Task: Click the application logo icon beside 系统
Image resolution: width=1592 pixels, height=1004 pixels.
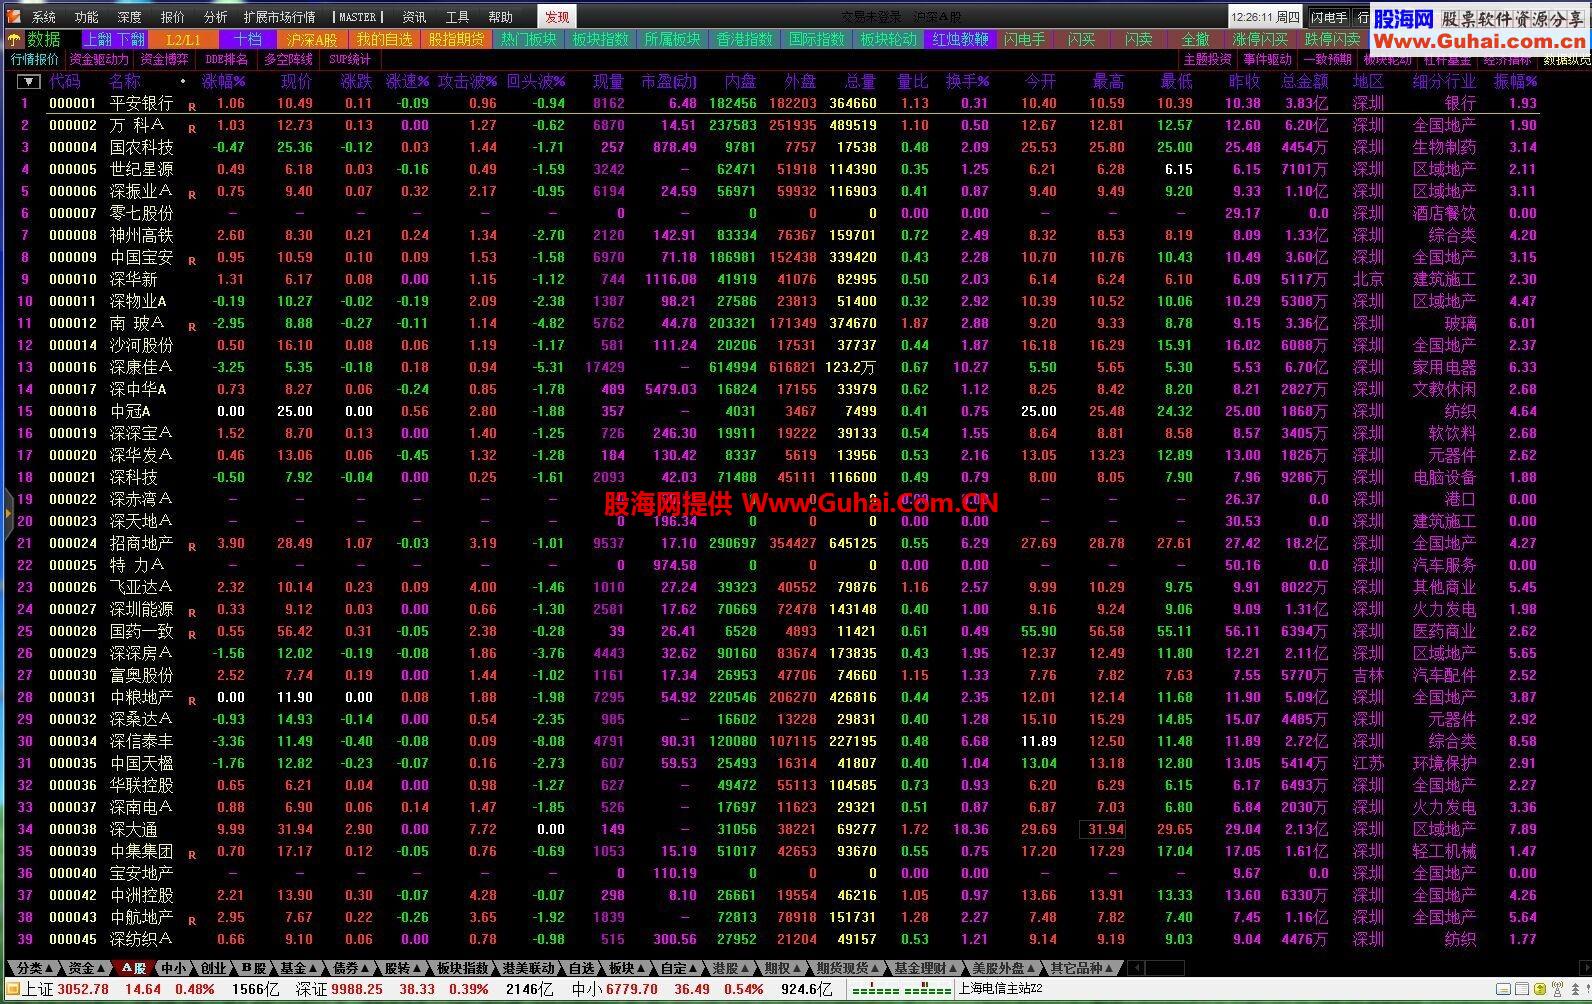Action: click(13, 17)
